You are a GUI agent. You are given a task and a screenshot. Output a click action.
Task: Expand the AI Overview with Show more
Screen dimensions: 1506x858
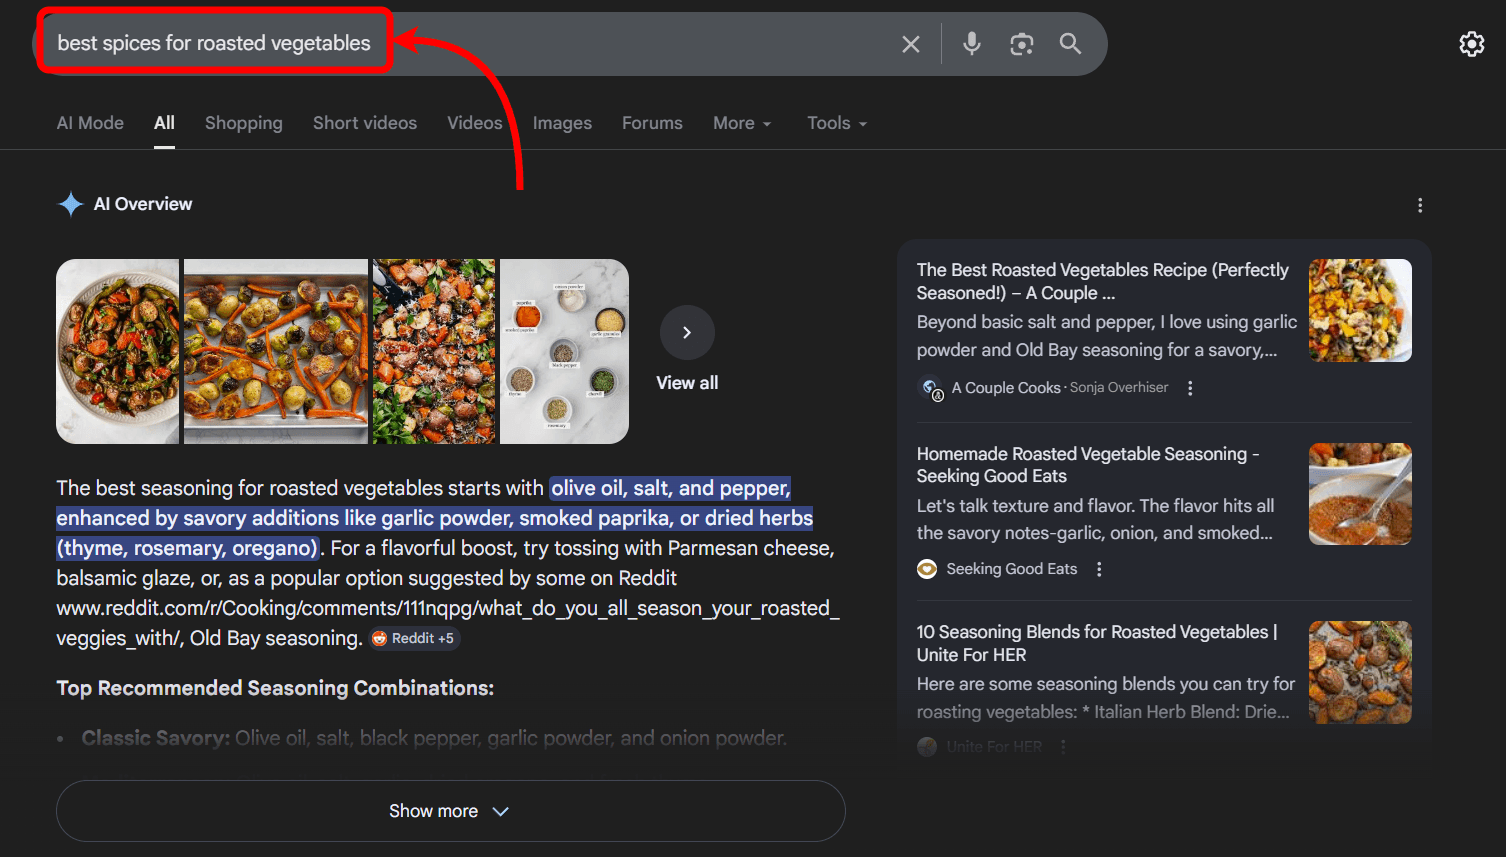pyautogui.click(x=450, y=810)
